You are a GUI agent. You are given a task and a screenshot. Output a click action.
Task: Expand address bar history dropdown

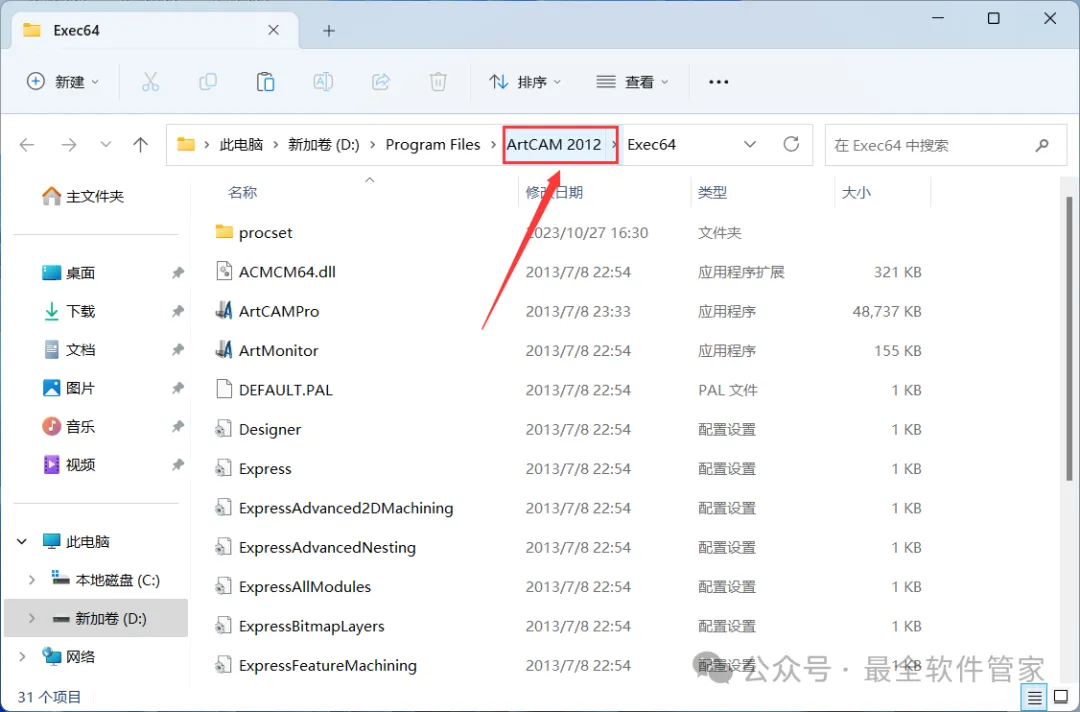(750, 145)
